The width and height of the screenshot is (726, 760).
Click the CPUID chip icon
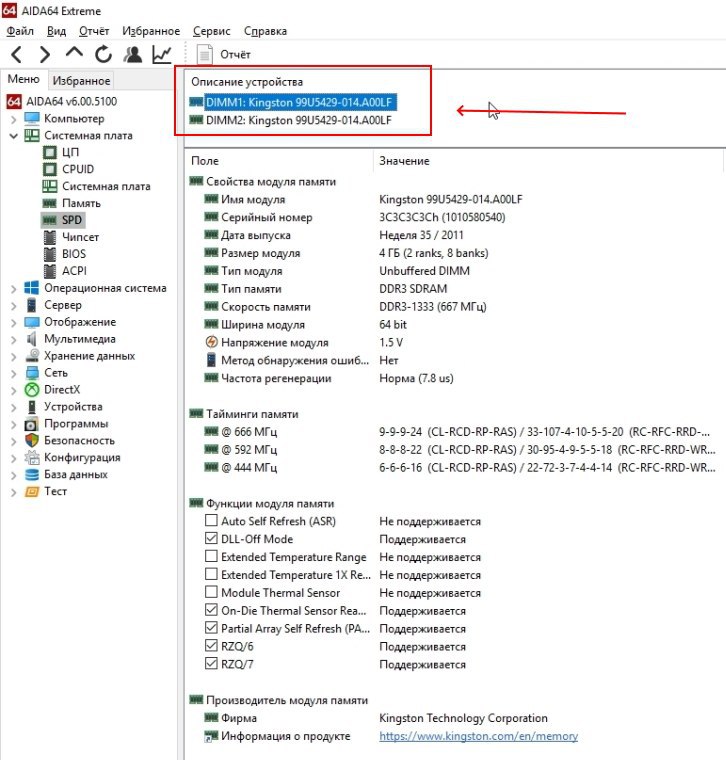(x=49, y=169)
